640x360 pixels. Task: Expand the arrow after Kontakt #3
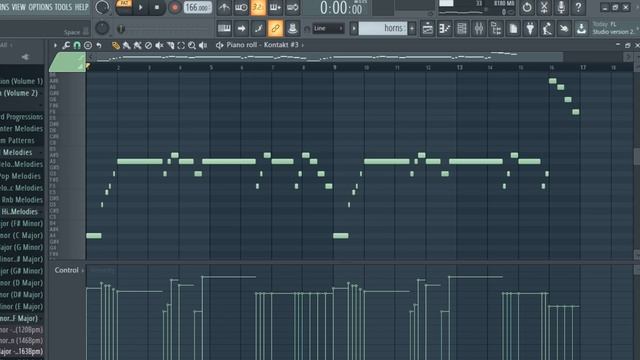(x=302, y=45)
